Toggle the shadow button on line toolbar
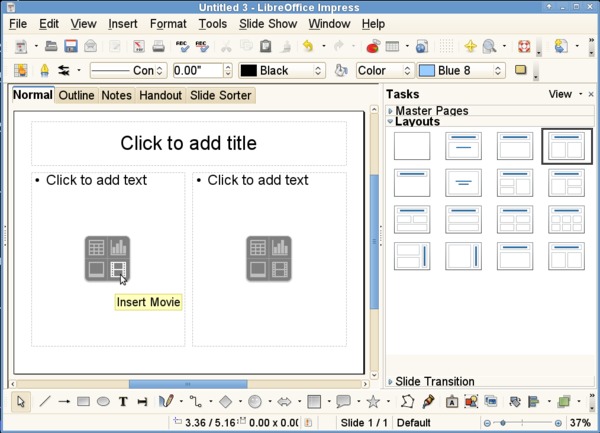The image size is (600, 433). (x=520, y=70)
